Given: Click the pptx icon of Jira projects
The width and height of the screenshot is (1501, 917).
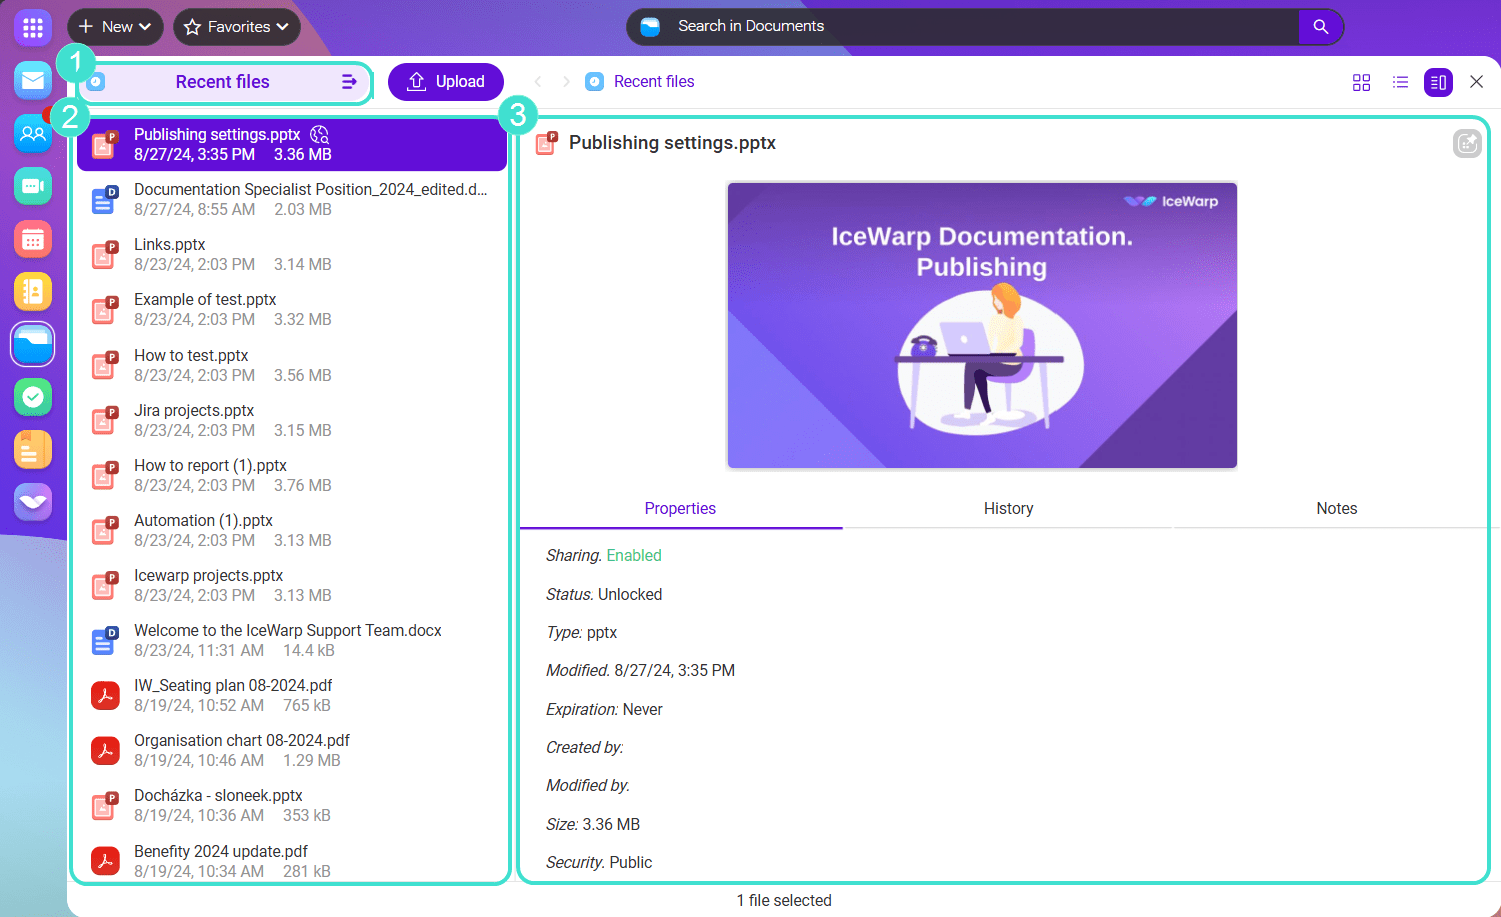Looking at the screenshot, I should pos(105,420).
